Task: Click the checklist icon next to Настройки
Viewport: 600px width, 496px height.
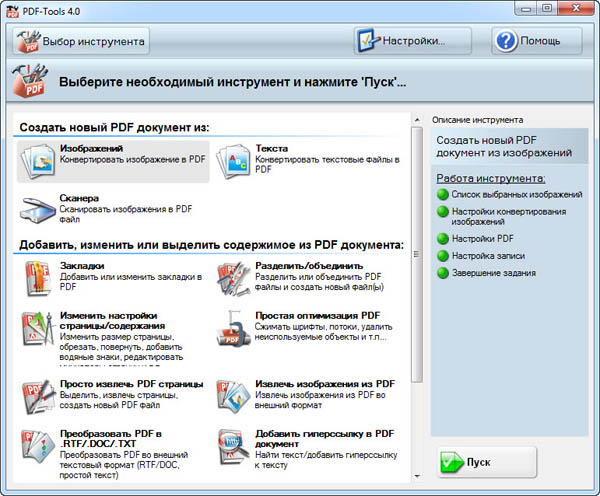Action: tap(369, 40)
